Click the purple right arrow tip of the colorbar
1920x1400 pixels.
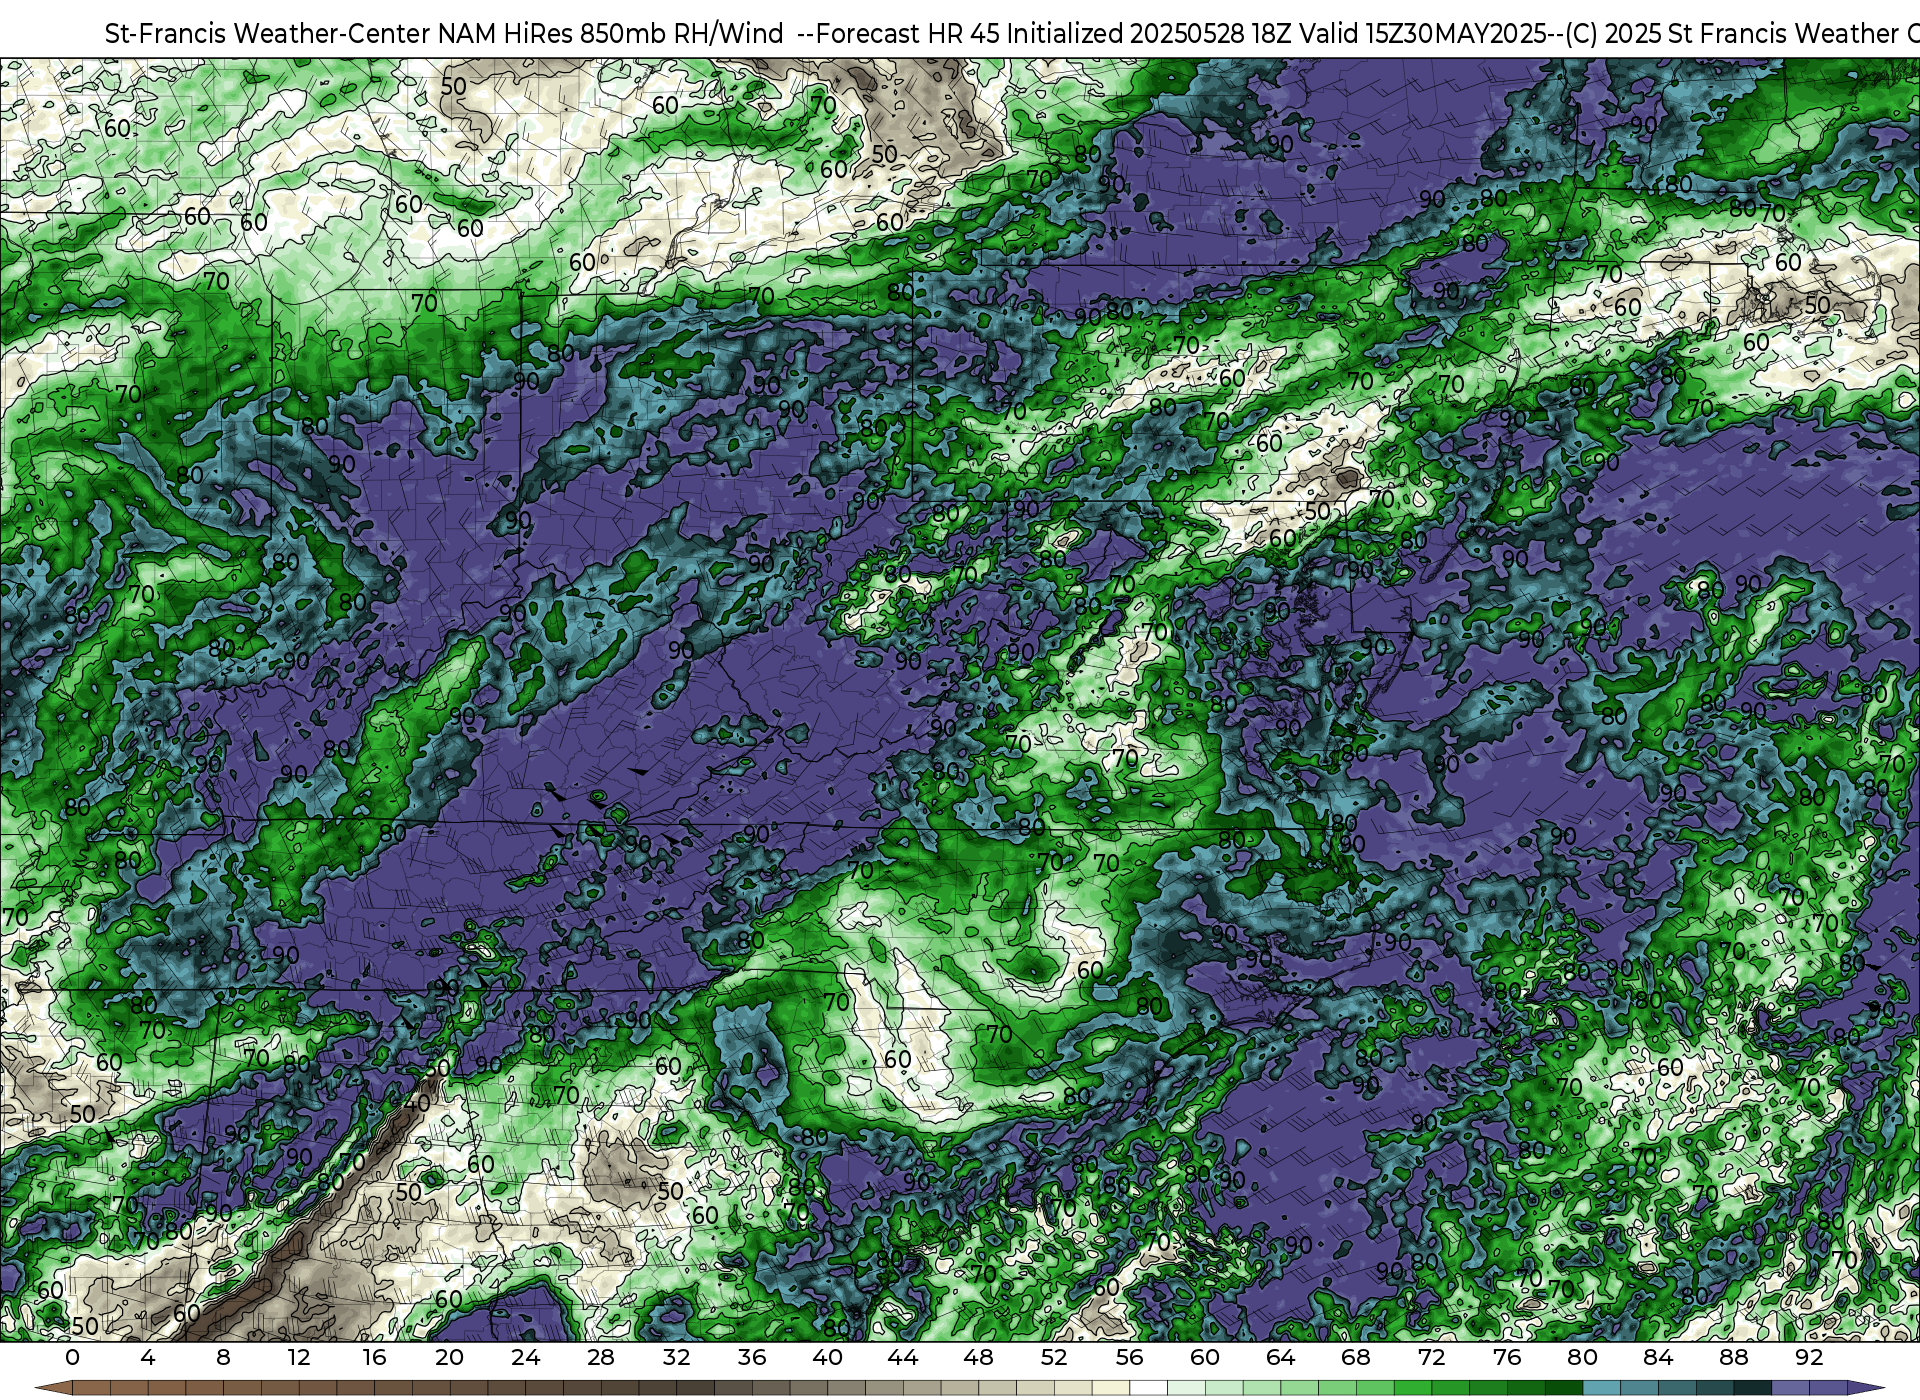coord(1865,1388)
